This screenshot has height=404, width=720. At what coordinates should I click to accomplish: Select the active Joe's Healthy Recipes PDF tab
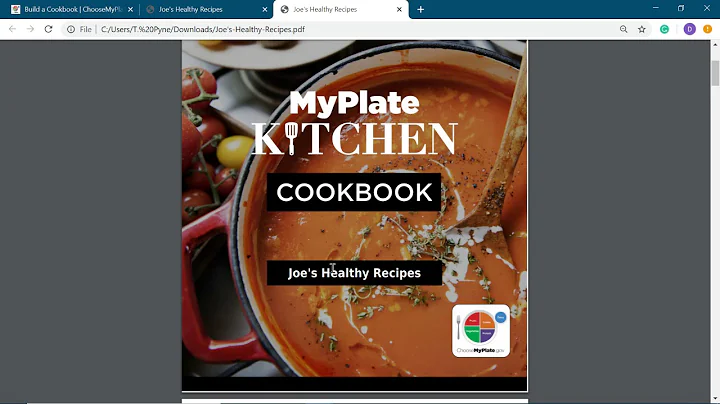[x=340, y=9]
